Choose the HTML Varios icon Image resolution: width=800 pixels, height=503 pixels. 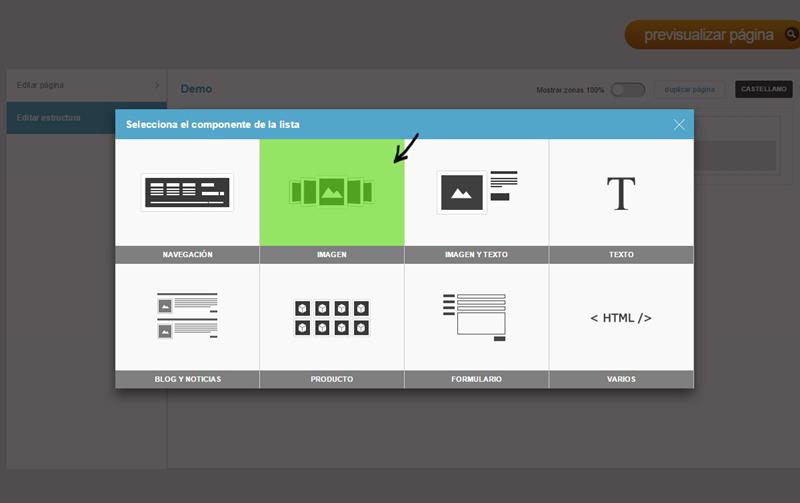[621, 318]
